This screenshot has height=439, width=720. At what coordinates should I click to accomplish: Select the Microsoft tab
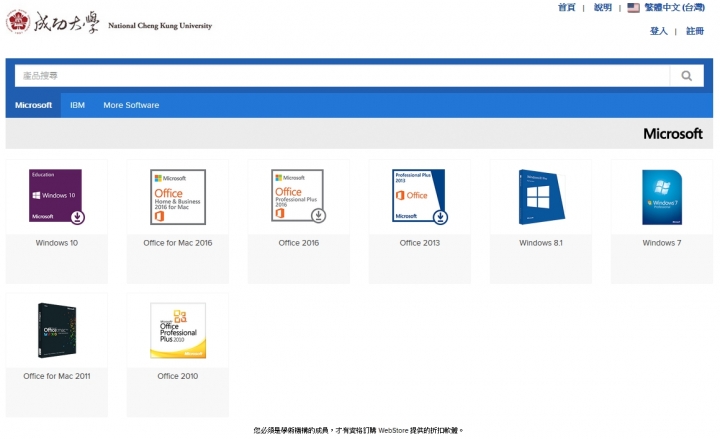tap(33, 105)
